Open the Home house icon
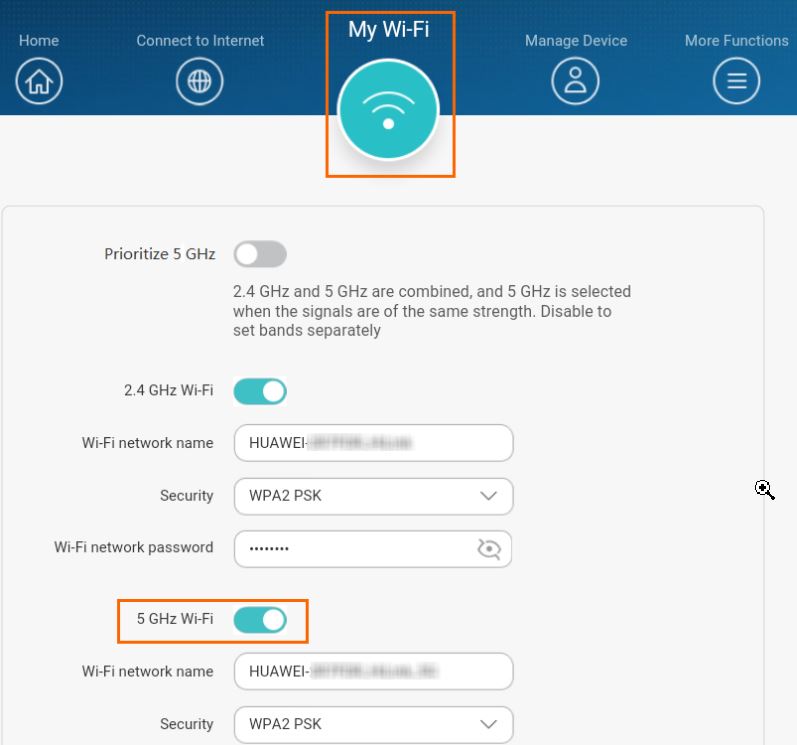This screenshot has width=797, height=745. click(x=39, y=81)
